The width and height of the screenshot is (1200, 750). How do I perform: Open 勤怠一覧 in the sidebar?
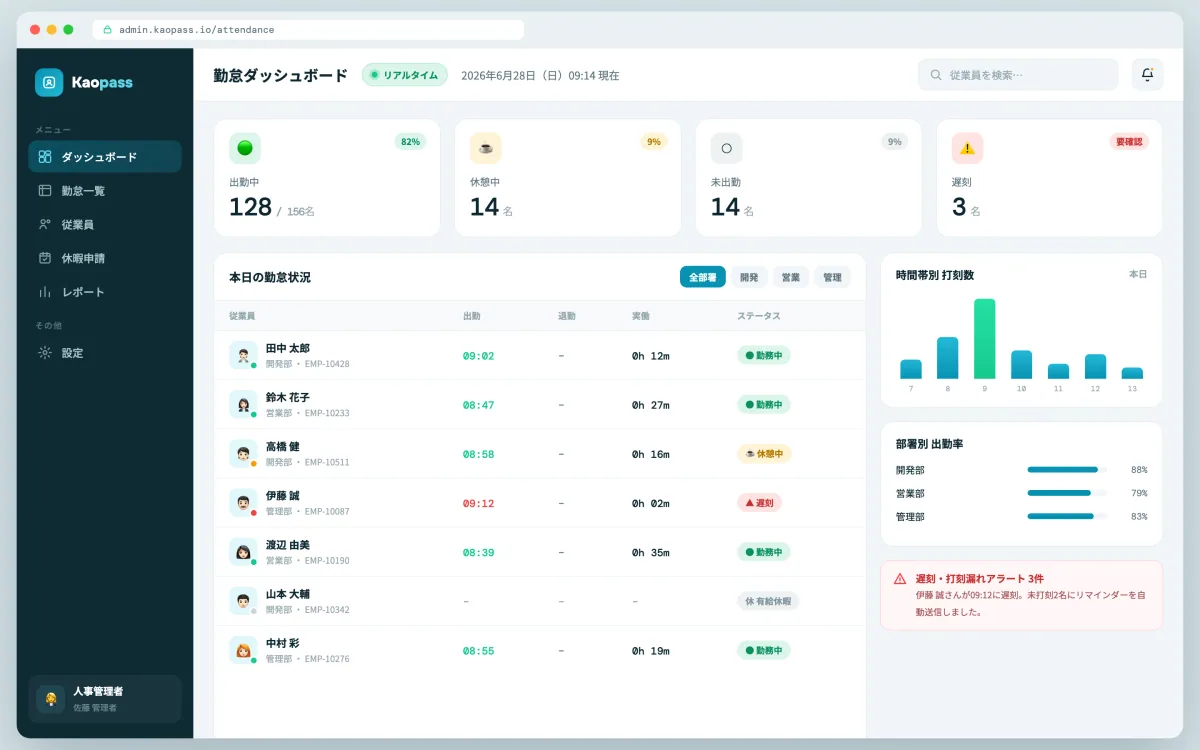(x=105, y=191)
